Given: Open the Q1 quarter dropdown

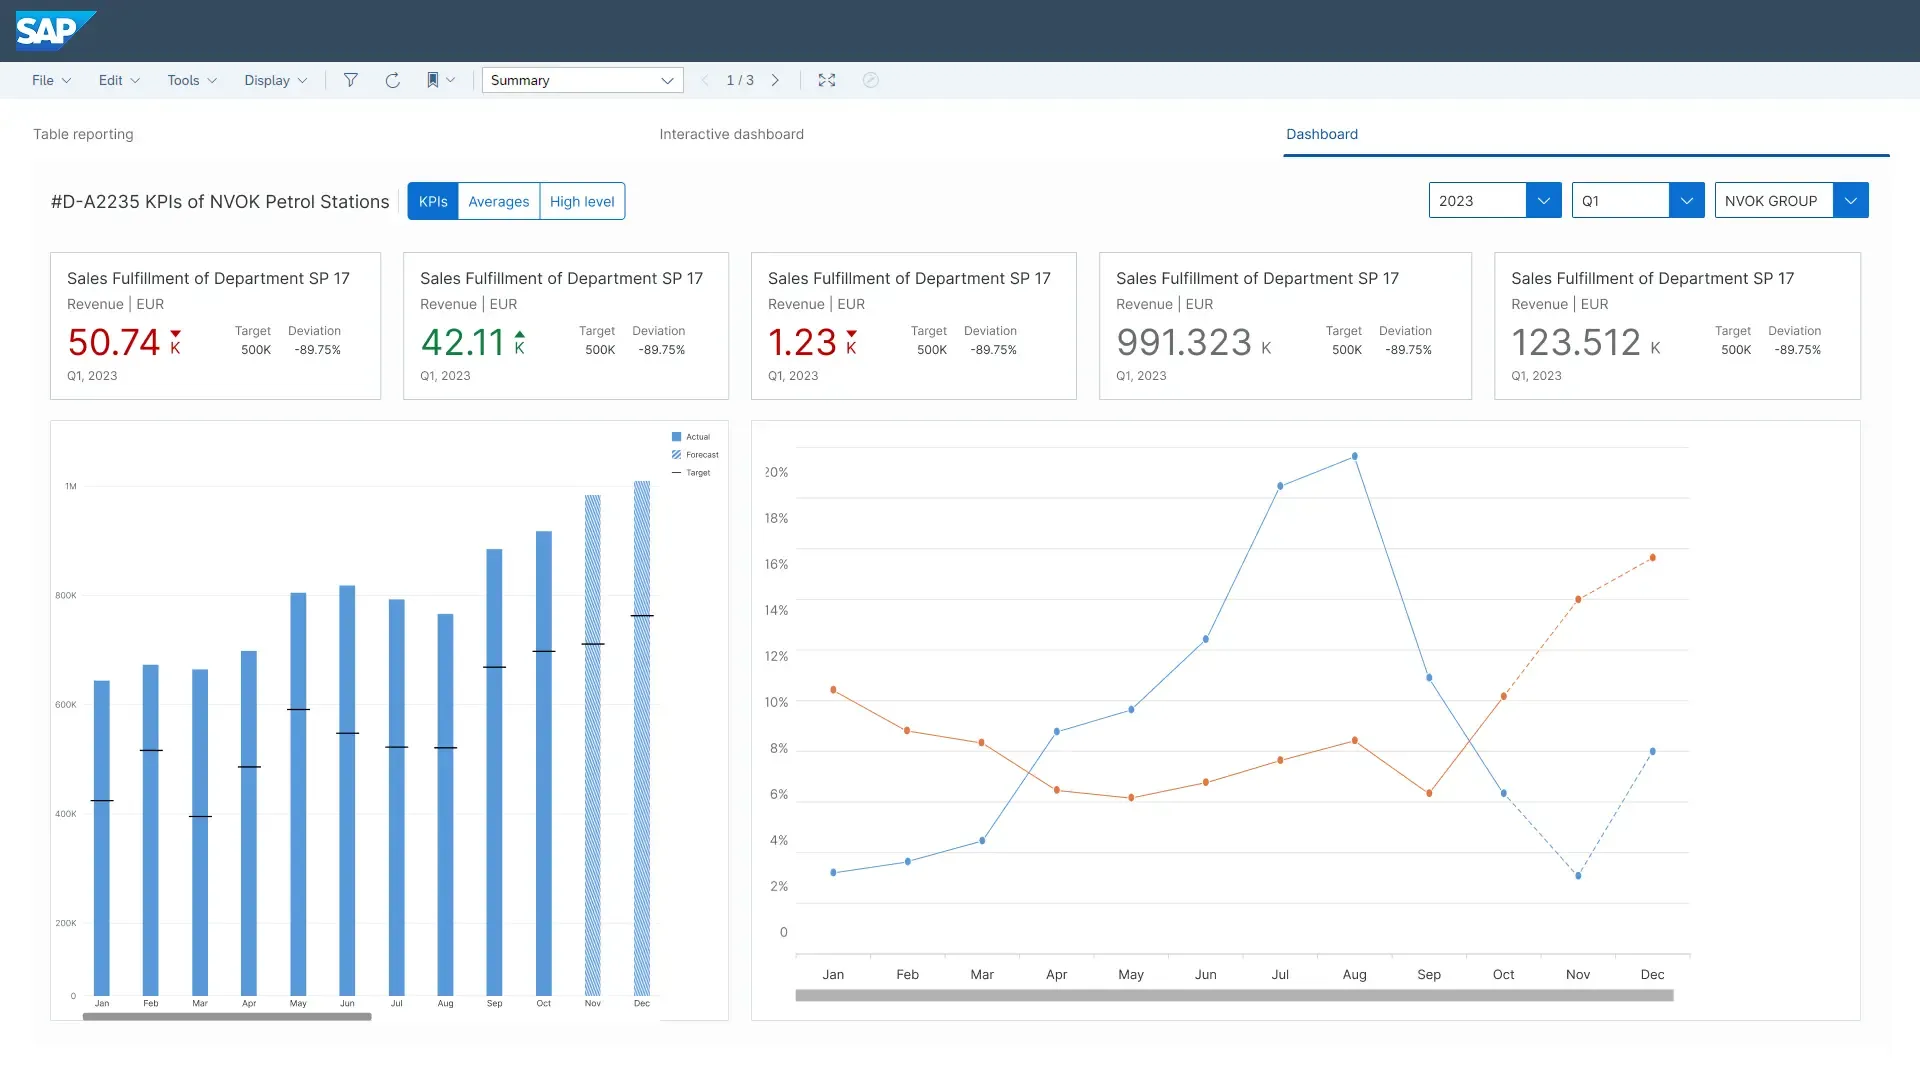Looking at the screenshot, I should tap(1638, 201).
